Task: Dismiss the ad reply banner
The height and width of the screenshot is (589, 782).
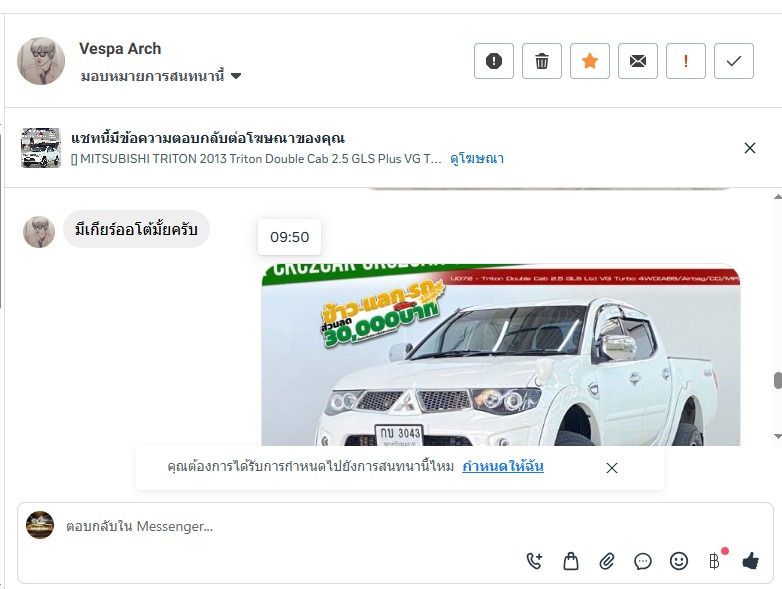Action: tap(750, 148)
